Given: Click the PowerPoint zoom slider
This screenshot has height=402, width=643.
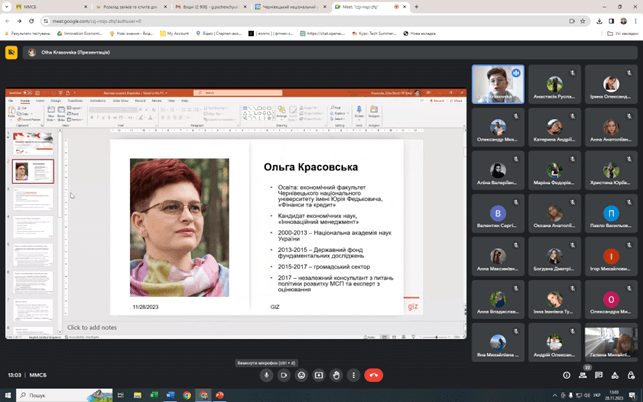Looking at the screenshot, I should coord(436,337).
